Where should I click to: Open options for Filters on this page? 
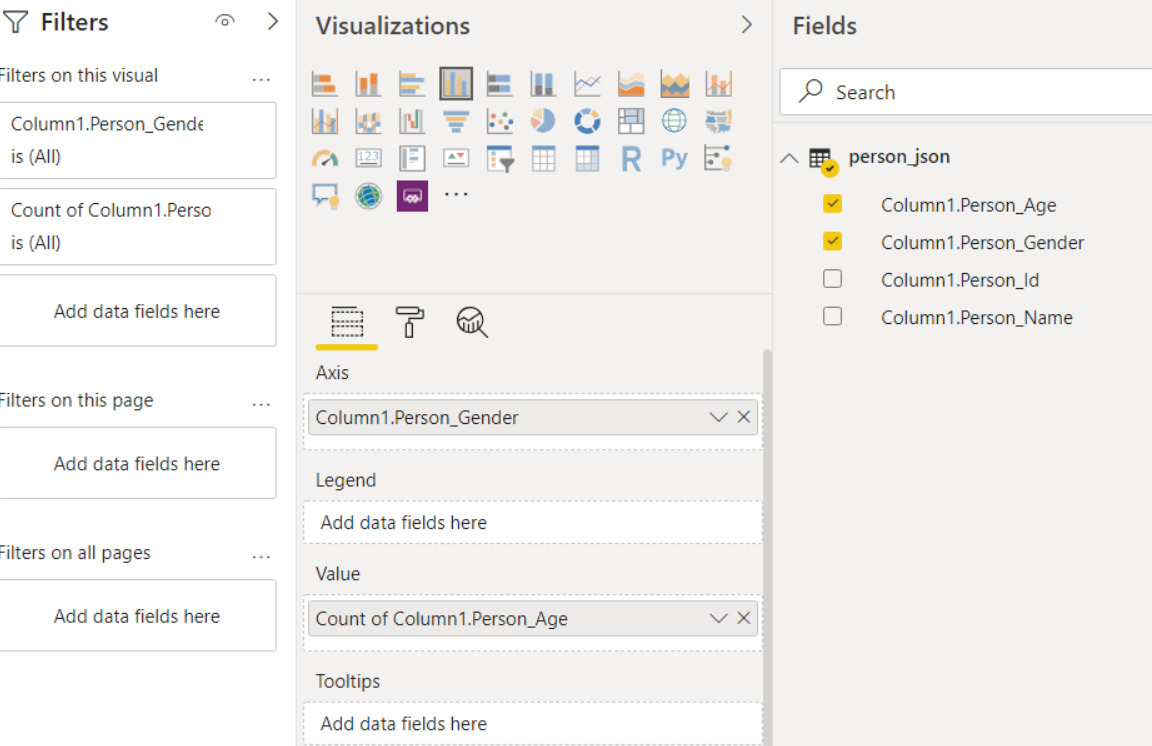coord(261,404)
